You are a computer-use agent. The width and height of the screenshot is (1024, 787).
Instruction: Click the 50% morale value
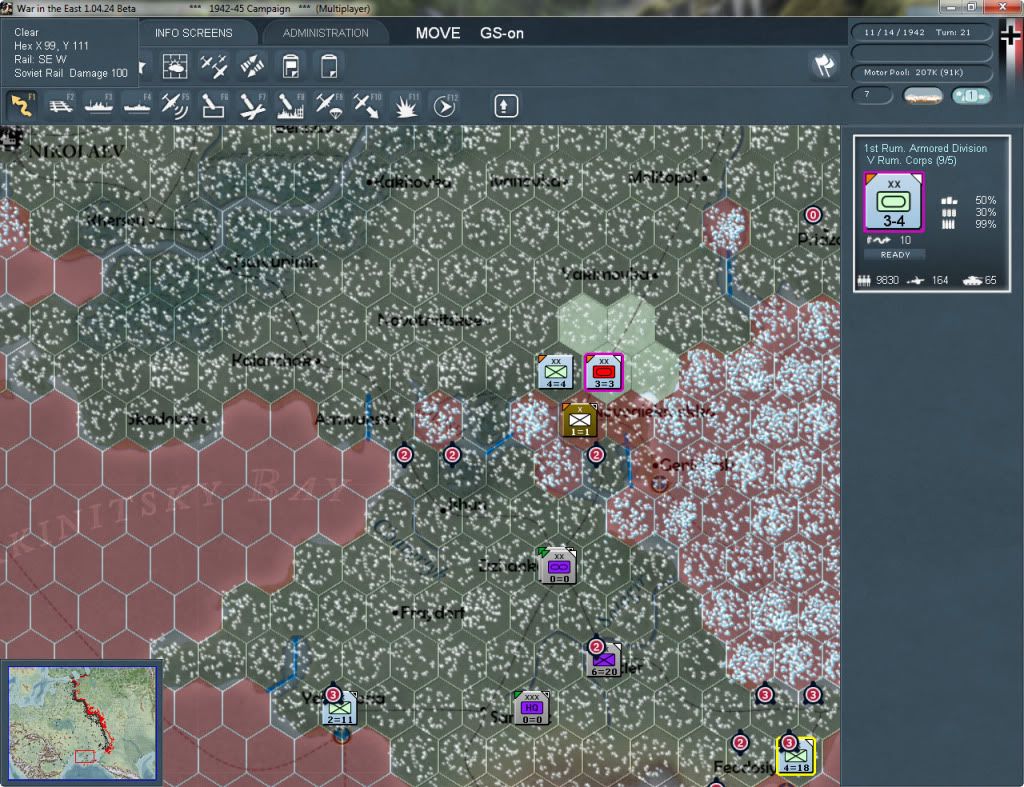click(x=985, y=200)
